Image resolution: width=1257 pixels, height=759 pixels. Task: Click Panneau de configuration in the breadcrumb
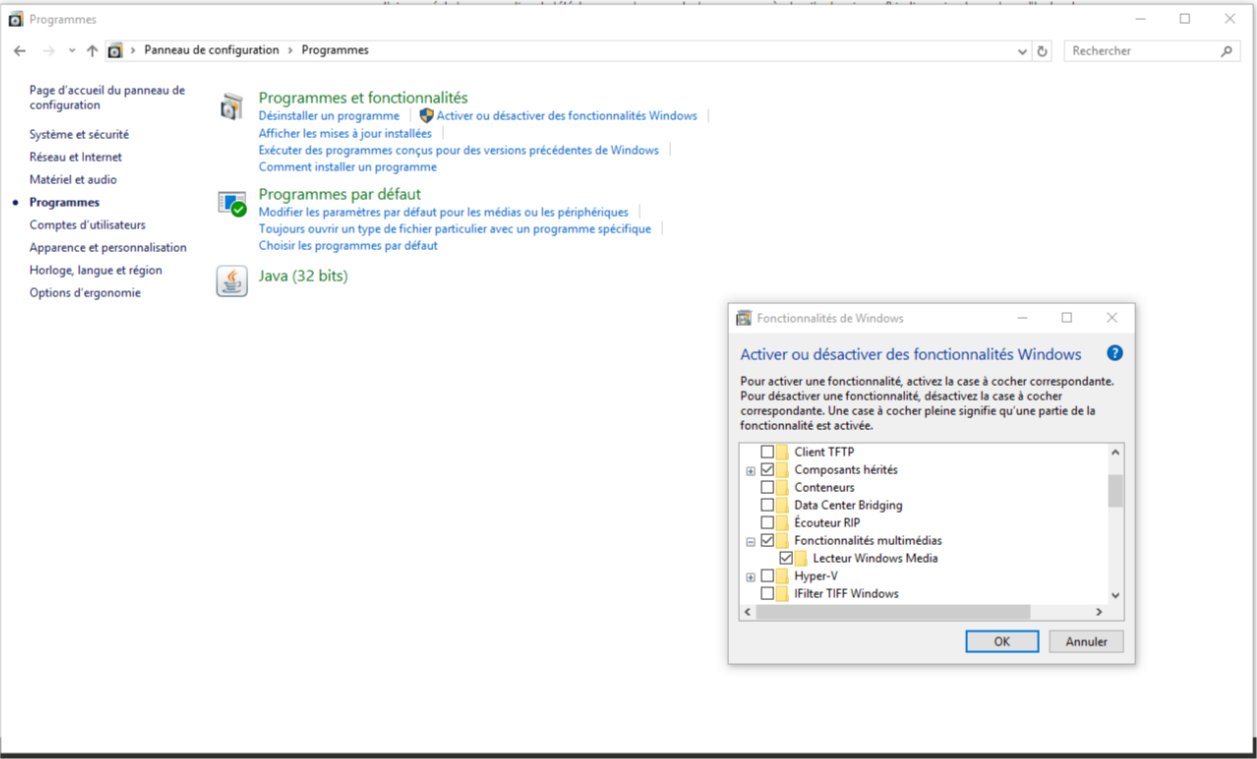click(212, 50)
